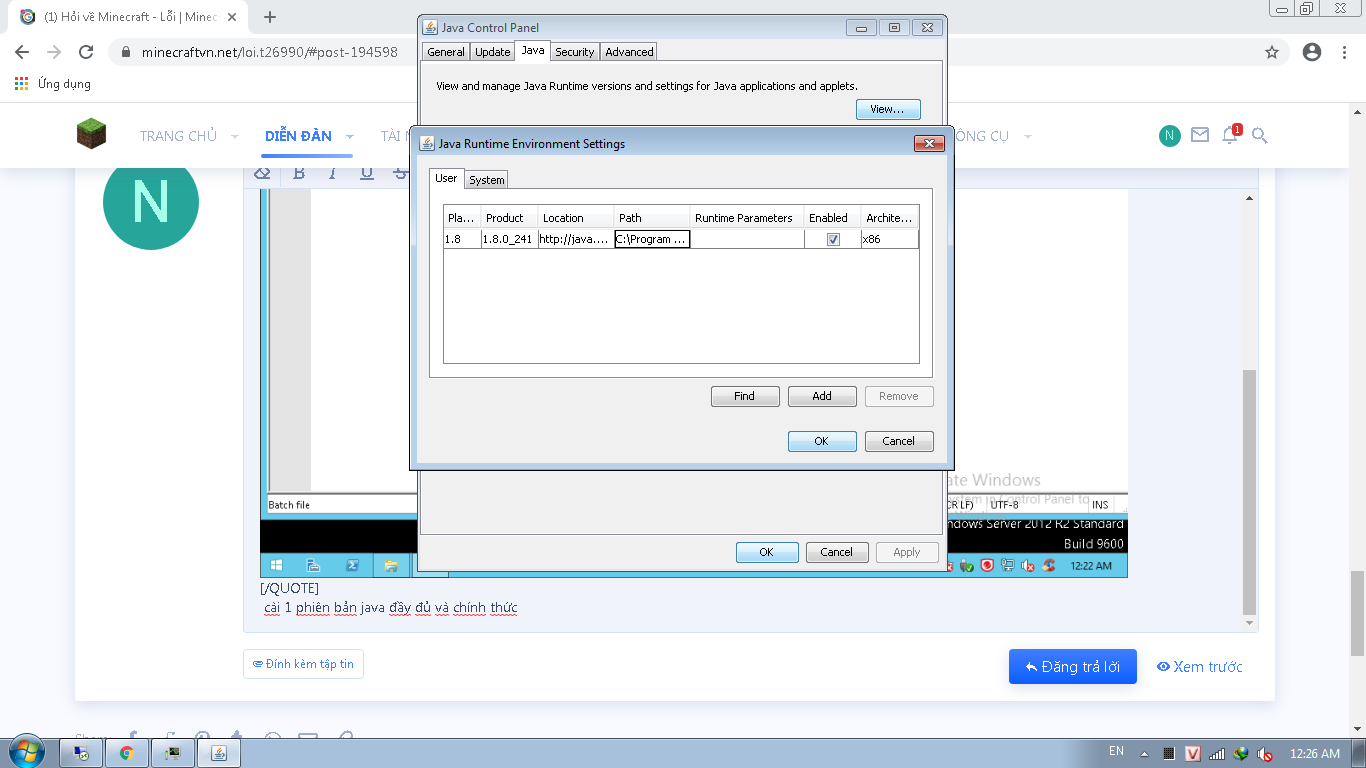Go back in Chrome

[x=22, y=52]
